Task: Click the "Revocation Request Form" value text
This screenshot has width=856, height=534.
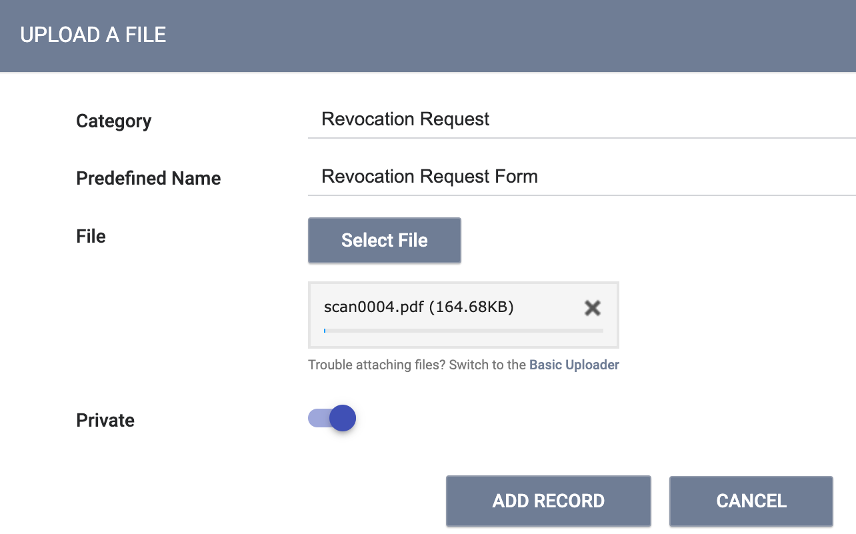Action: point(429,177)
